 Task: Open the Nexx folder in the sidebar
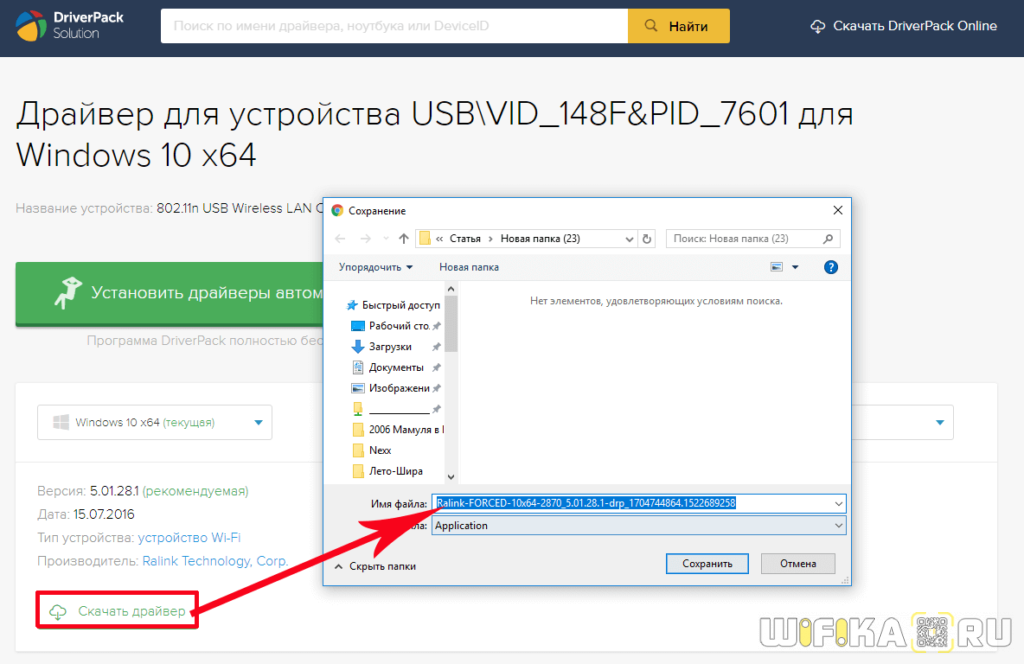(380, 450)
